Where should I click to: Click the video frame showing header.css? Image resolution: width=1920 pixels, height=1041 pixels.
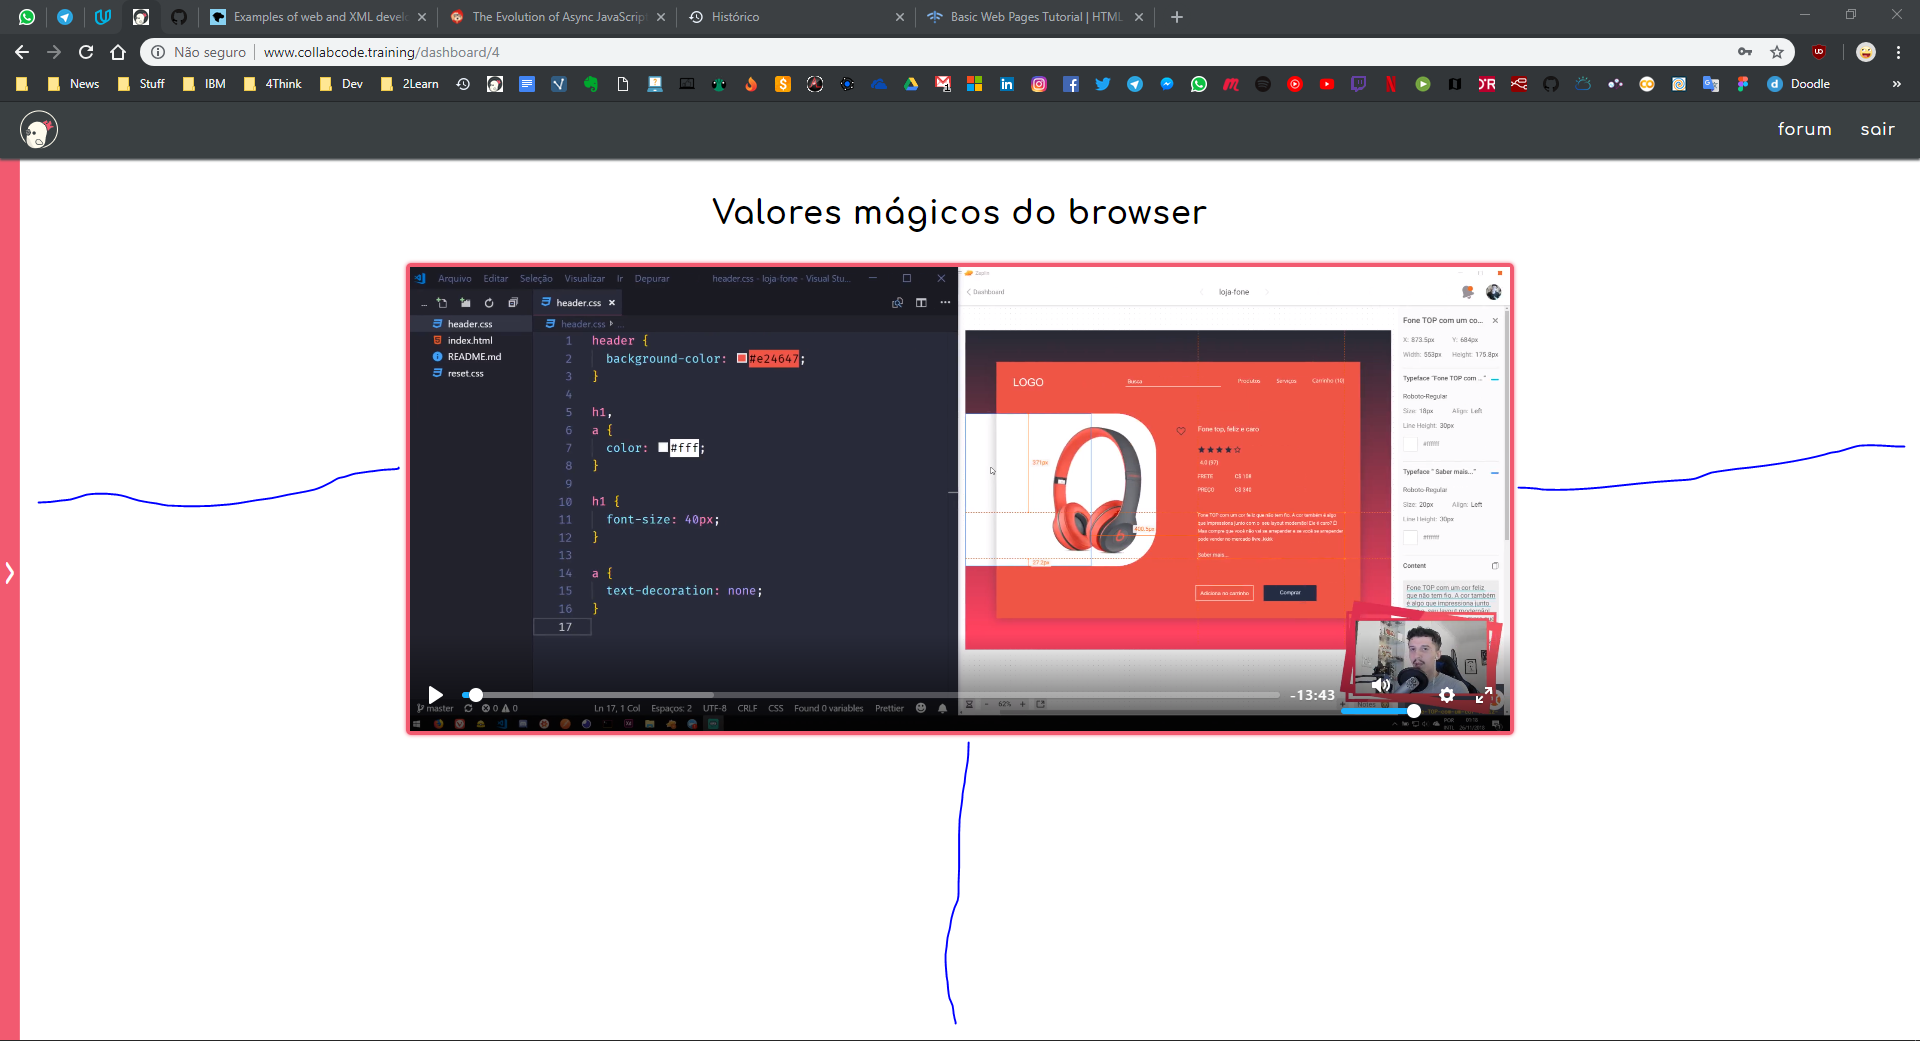coord(960,498)
